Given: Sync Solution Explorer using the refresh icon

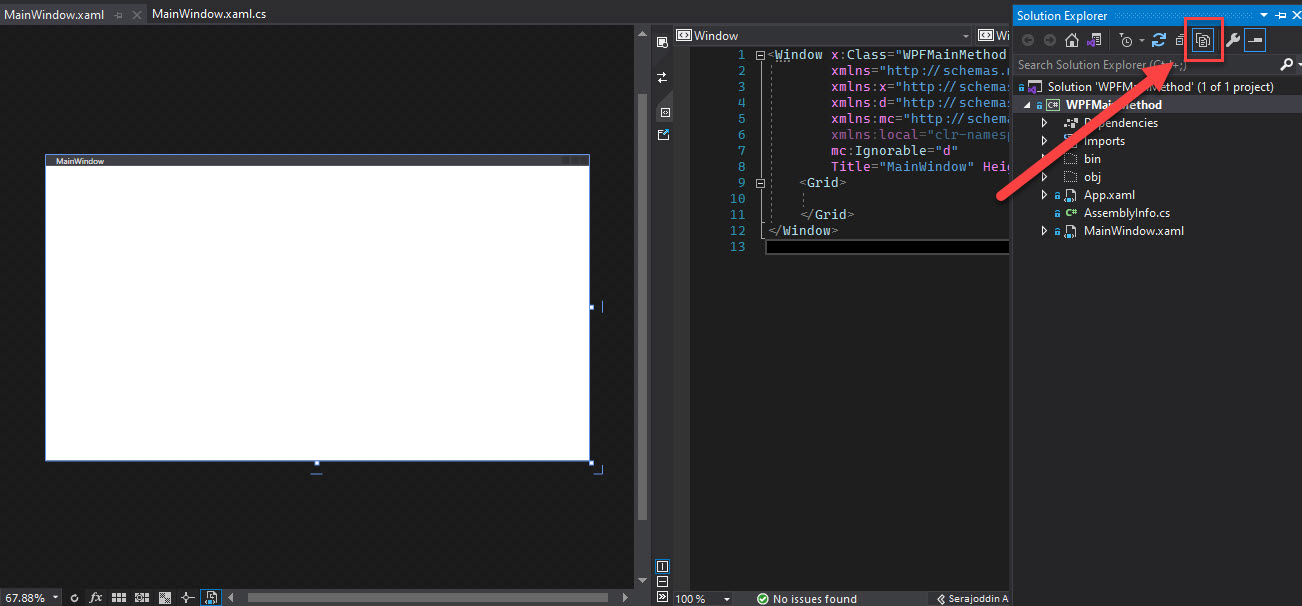Looking at the screenshot, I should pyautogui.click(x=1159, y=40).
